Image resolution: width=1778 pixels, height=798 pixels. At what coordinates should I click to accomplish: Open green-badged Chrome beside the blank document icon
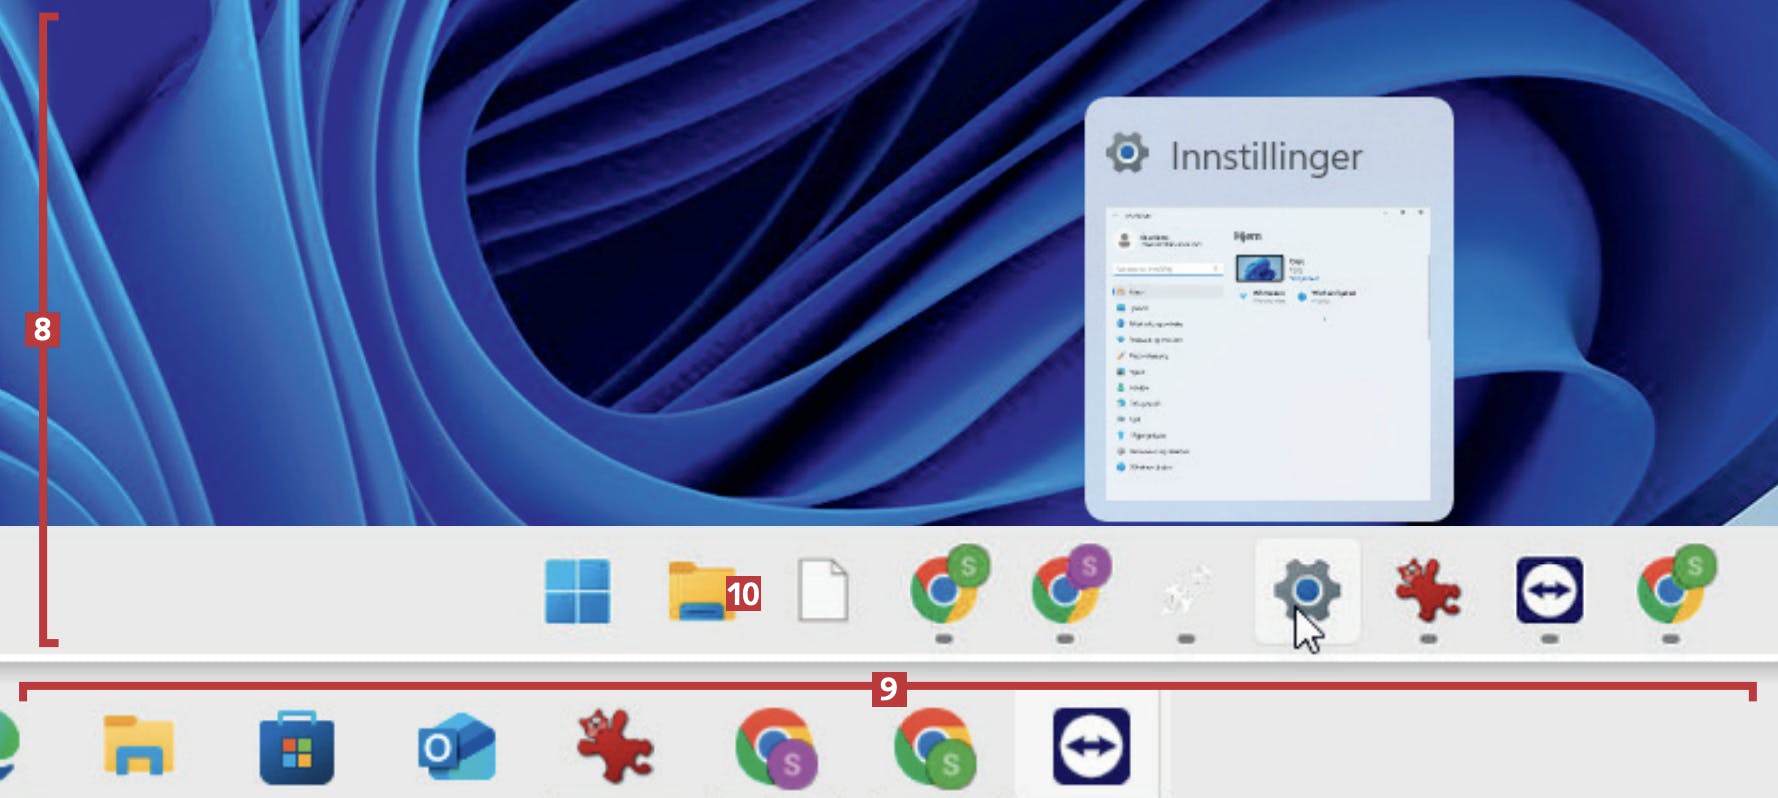(x=945, y=589)
